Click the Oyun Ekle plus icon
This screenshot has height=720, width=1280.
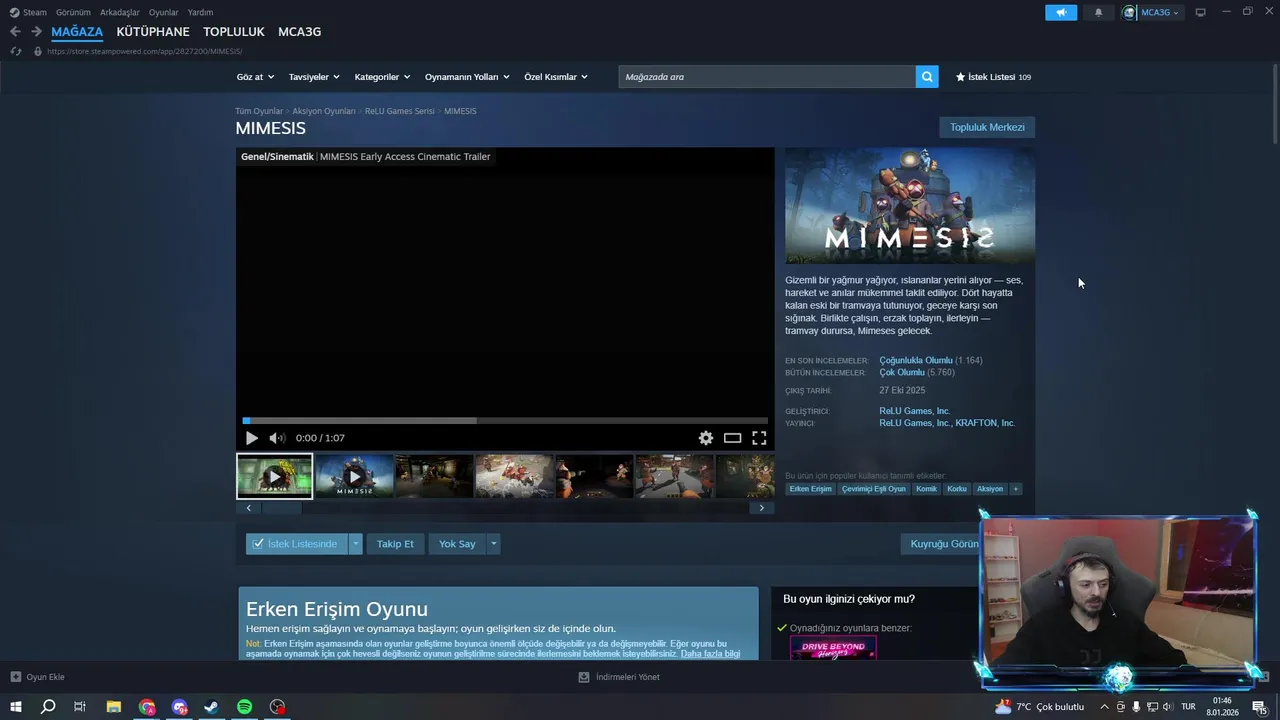(16, 677)
